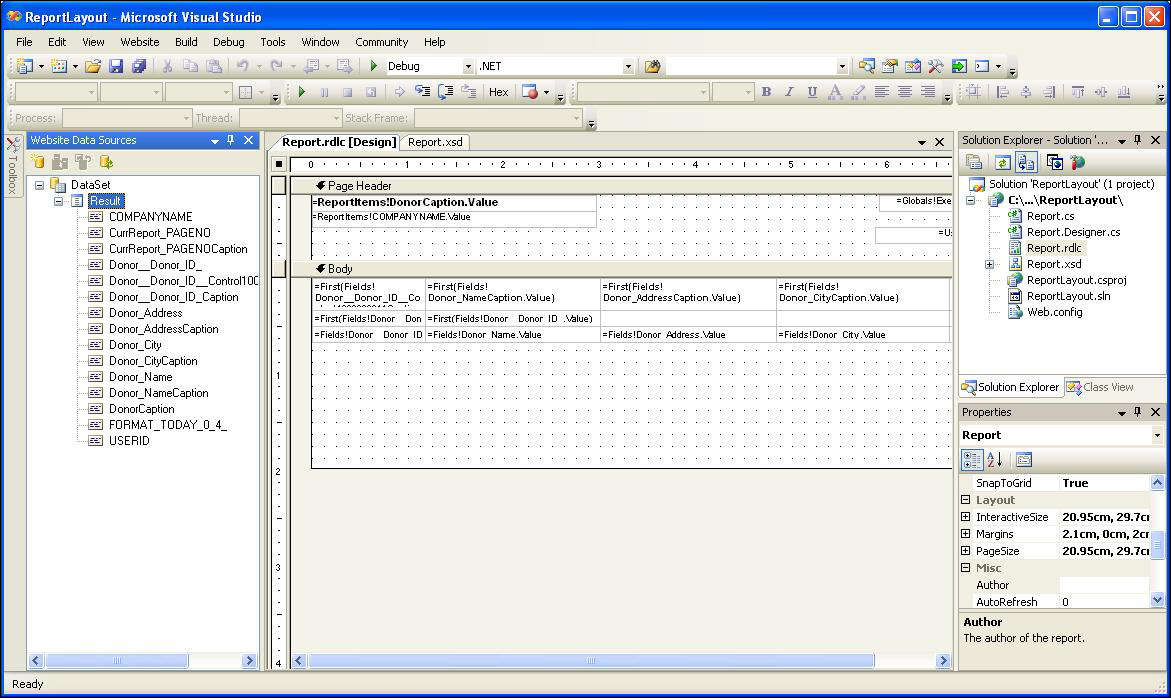The image size is (1171, 698).
Task: Click the ReportItems!DonorCaption.Value textbox
Action: (x=454, y=202)
